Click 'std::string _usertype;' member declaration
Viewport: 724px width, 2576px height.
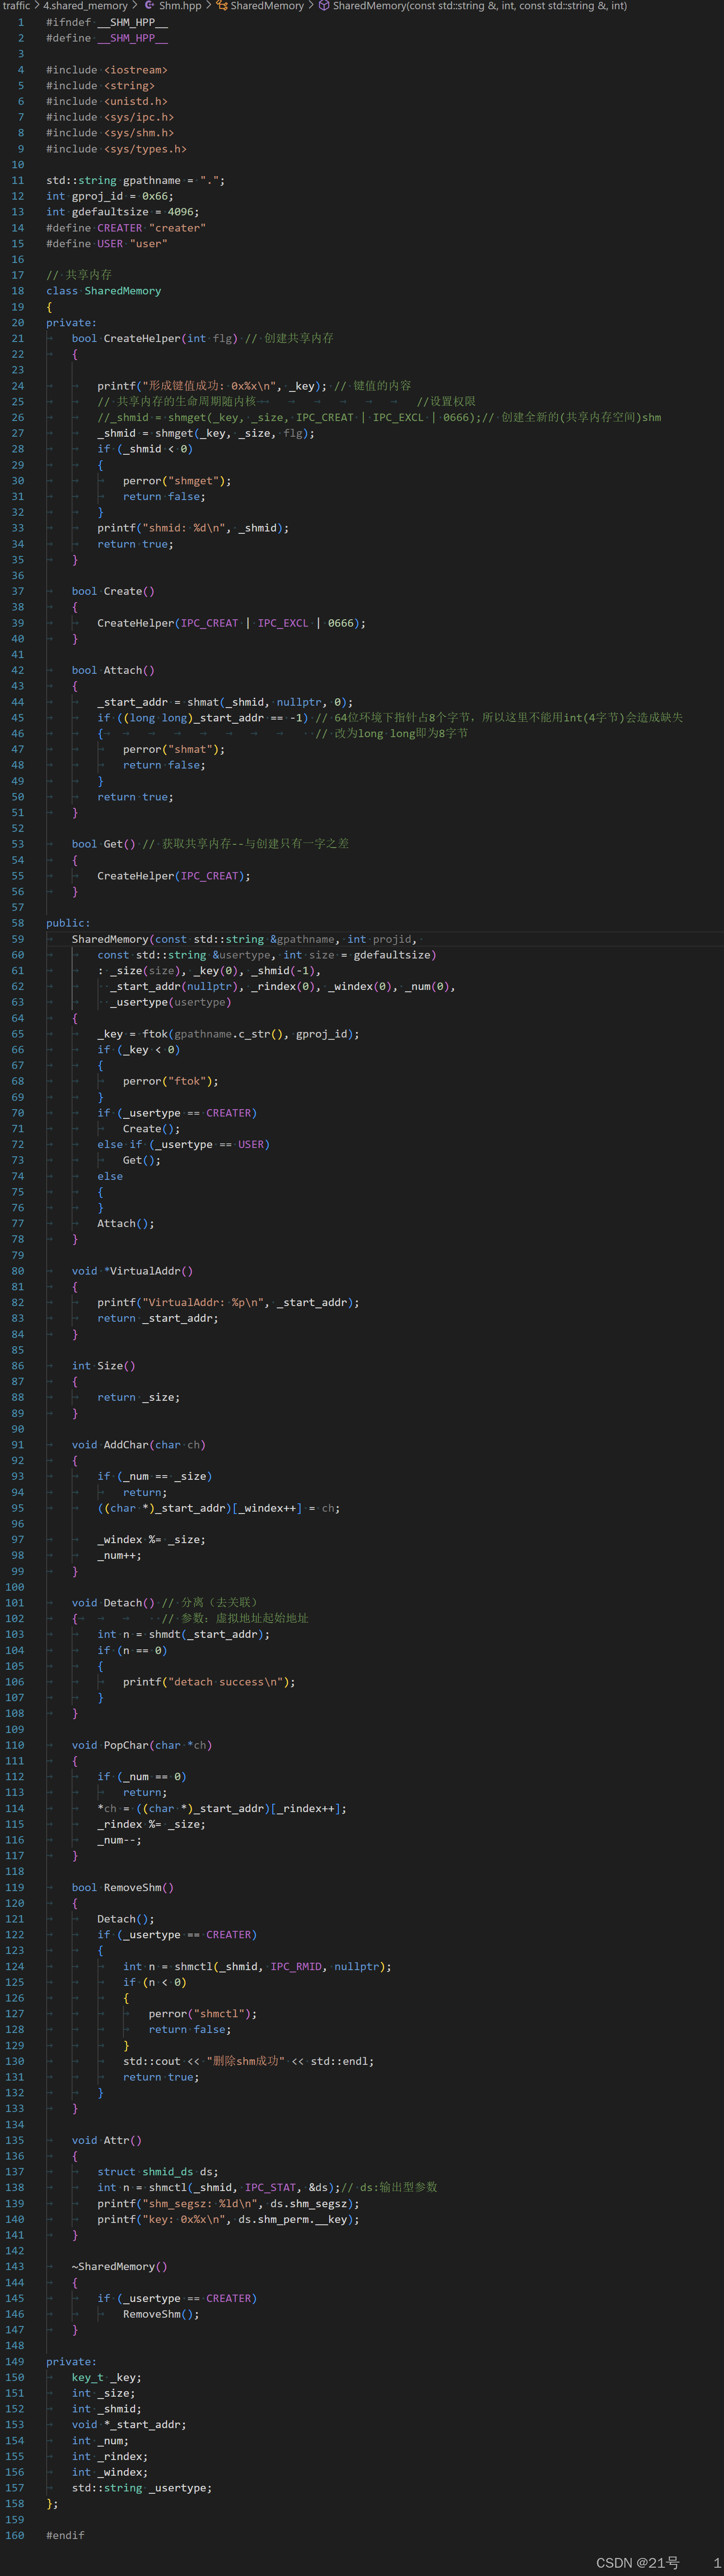point(142,2488)
